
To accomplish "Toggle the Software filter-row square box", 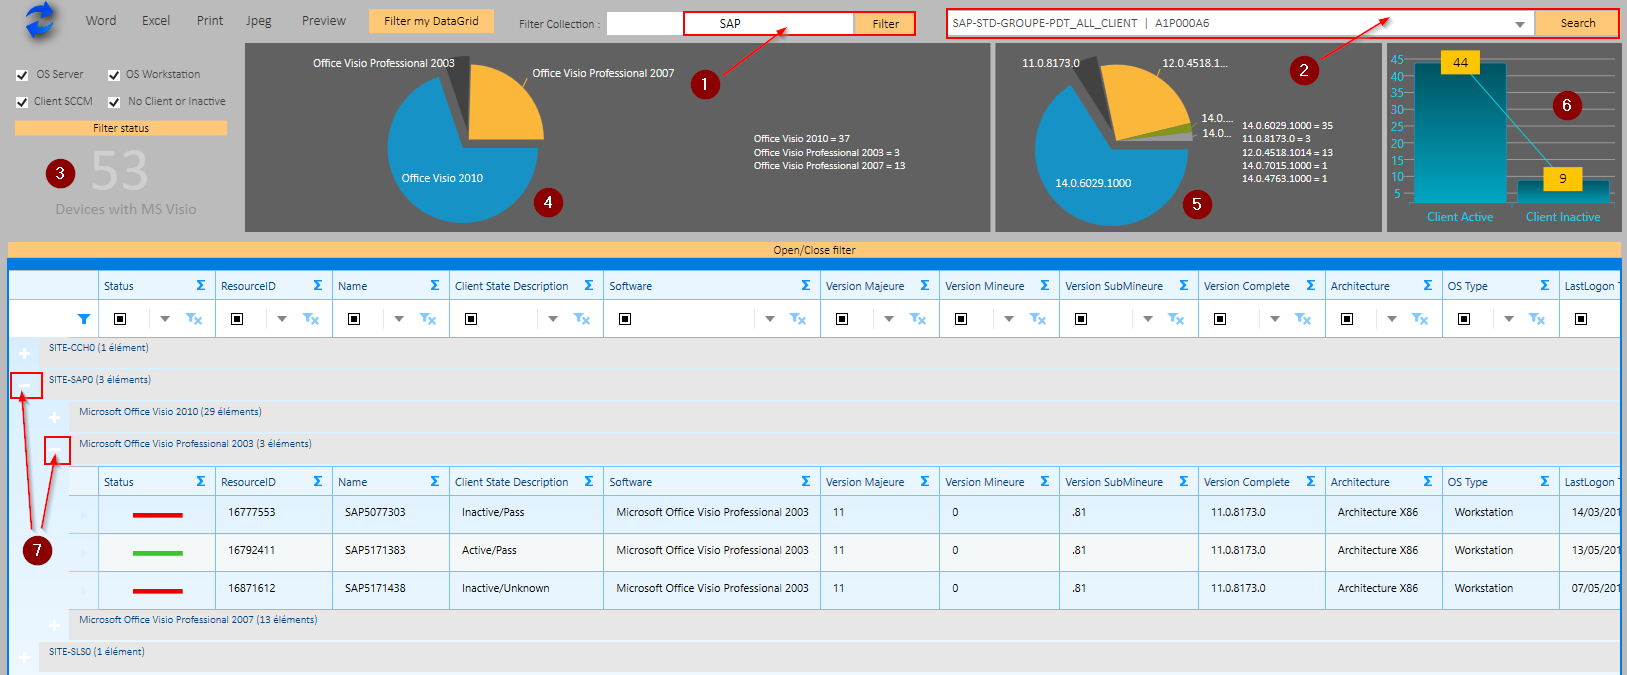I will pyautogui.click(x=625, y=319).
